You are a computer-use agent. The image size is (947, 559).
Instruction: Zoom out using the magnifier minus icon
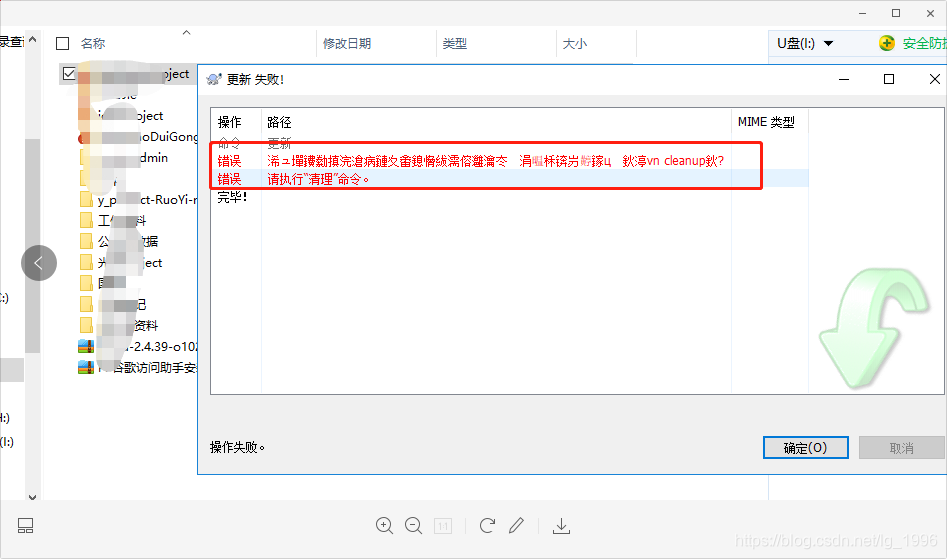pyautogui.click(x=414, y=526)
